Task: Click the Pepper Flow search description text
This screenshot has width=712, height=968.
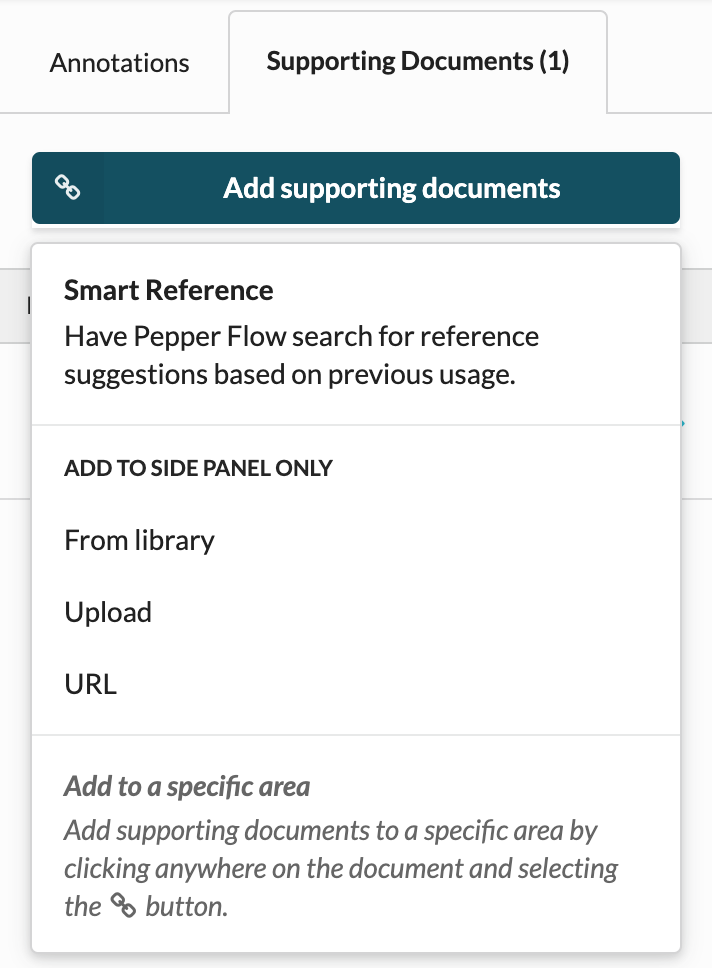Action: tap(301, 356)
